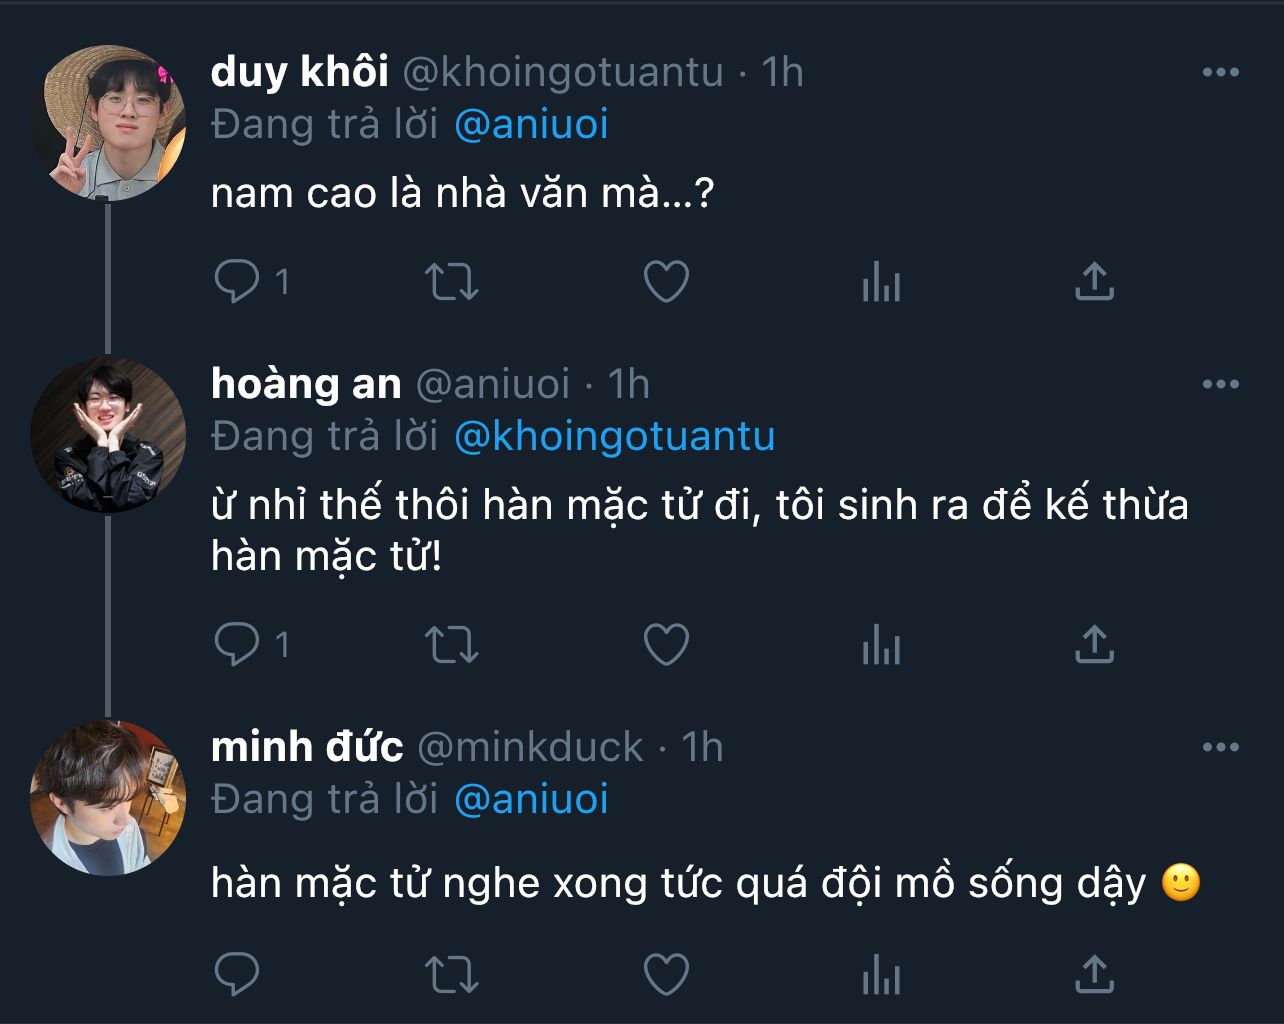This screenshot has height=1024, width=1284.
Task: Reply to minh đức's tweet
Action: (237, 973)
